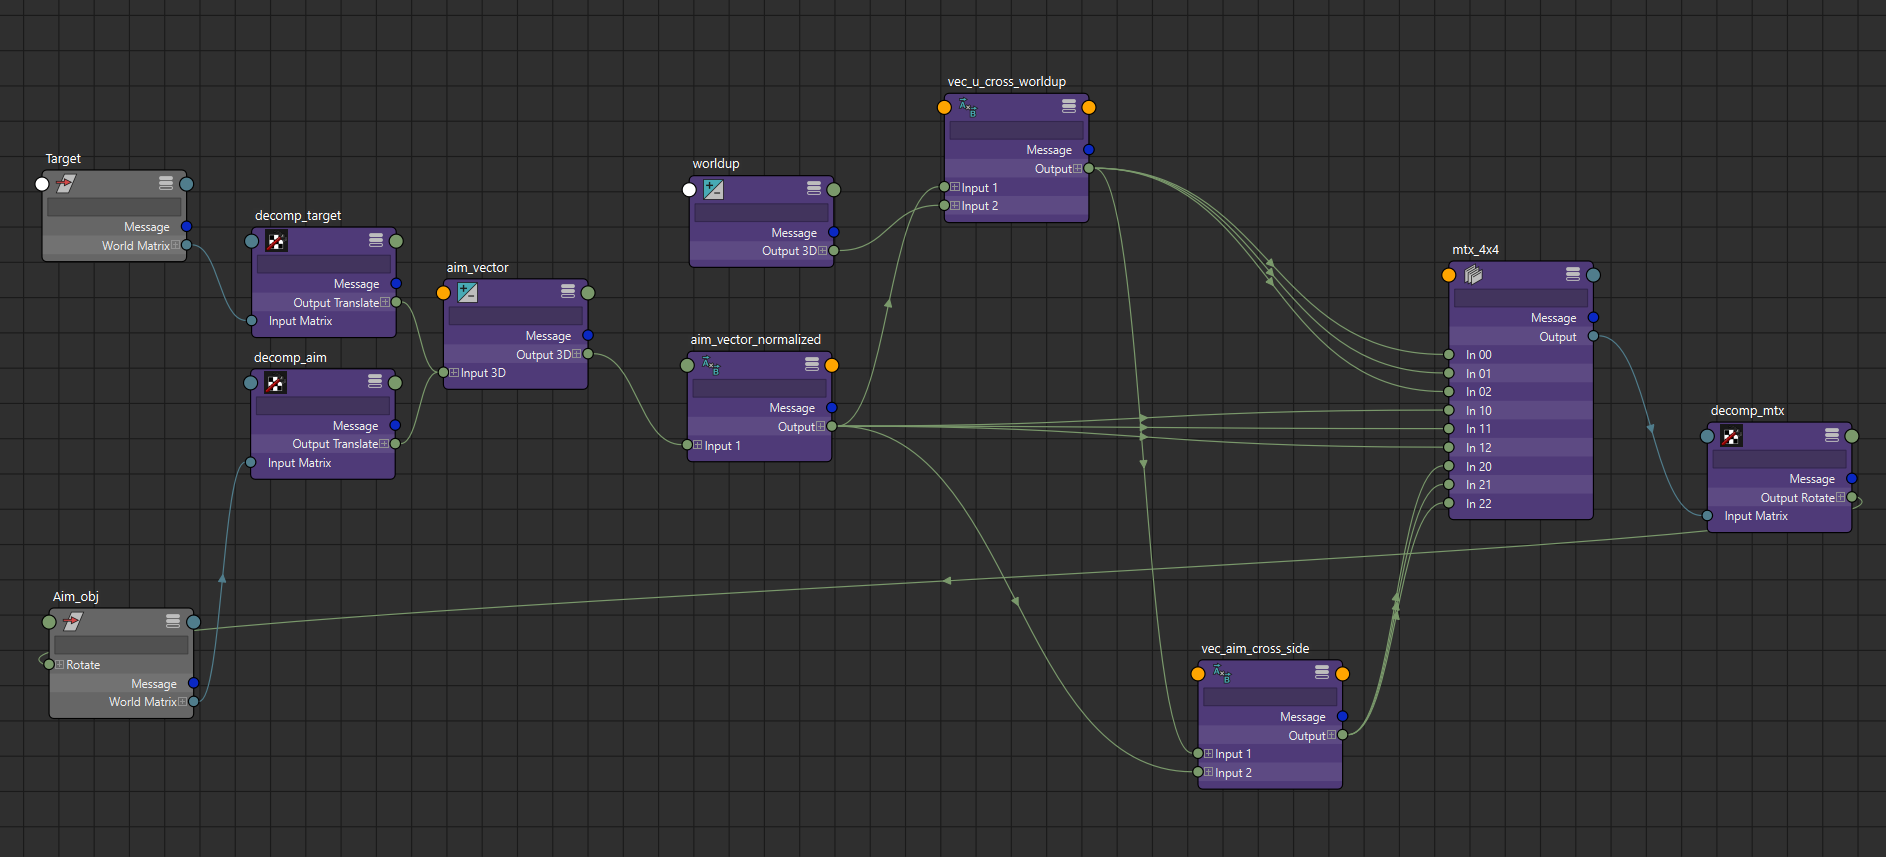The width and height of the screenshot is (1886, 857).
Task: Click the aim_vector_normalized node icon
Action: (711, 366)
